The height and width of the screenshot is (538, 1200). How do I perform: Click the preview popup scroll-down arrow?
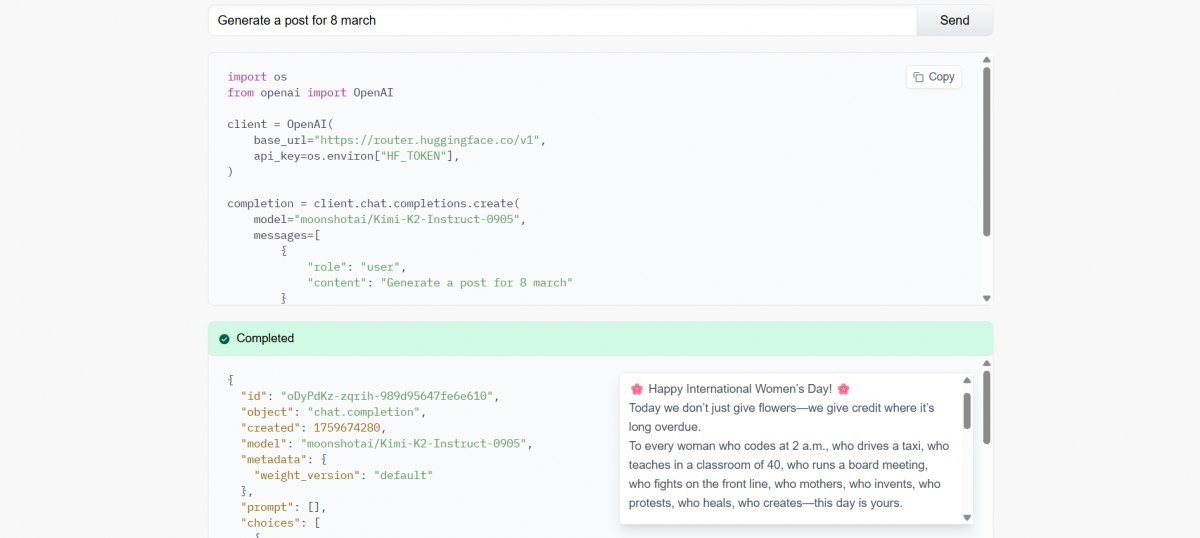pos(967,517)
